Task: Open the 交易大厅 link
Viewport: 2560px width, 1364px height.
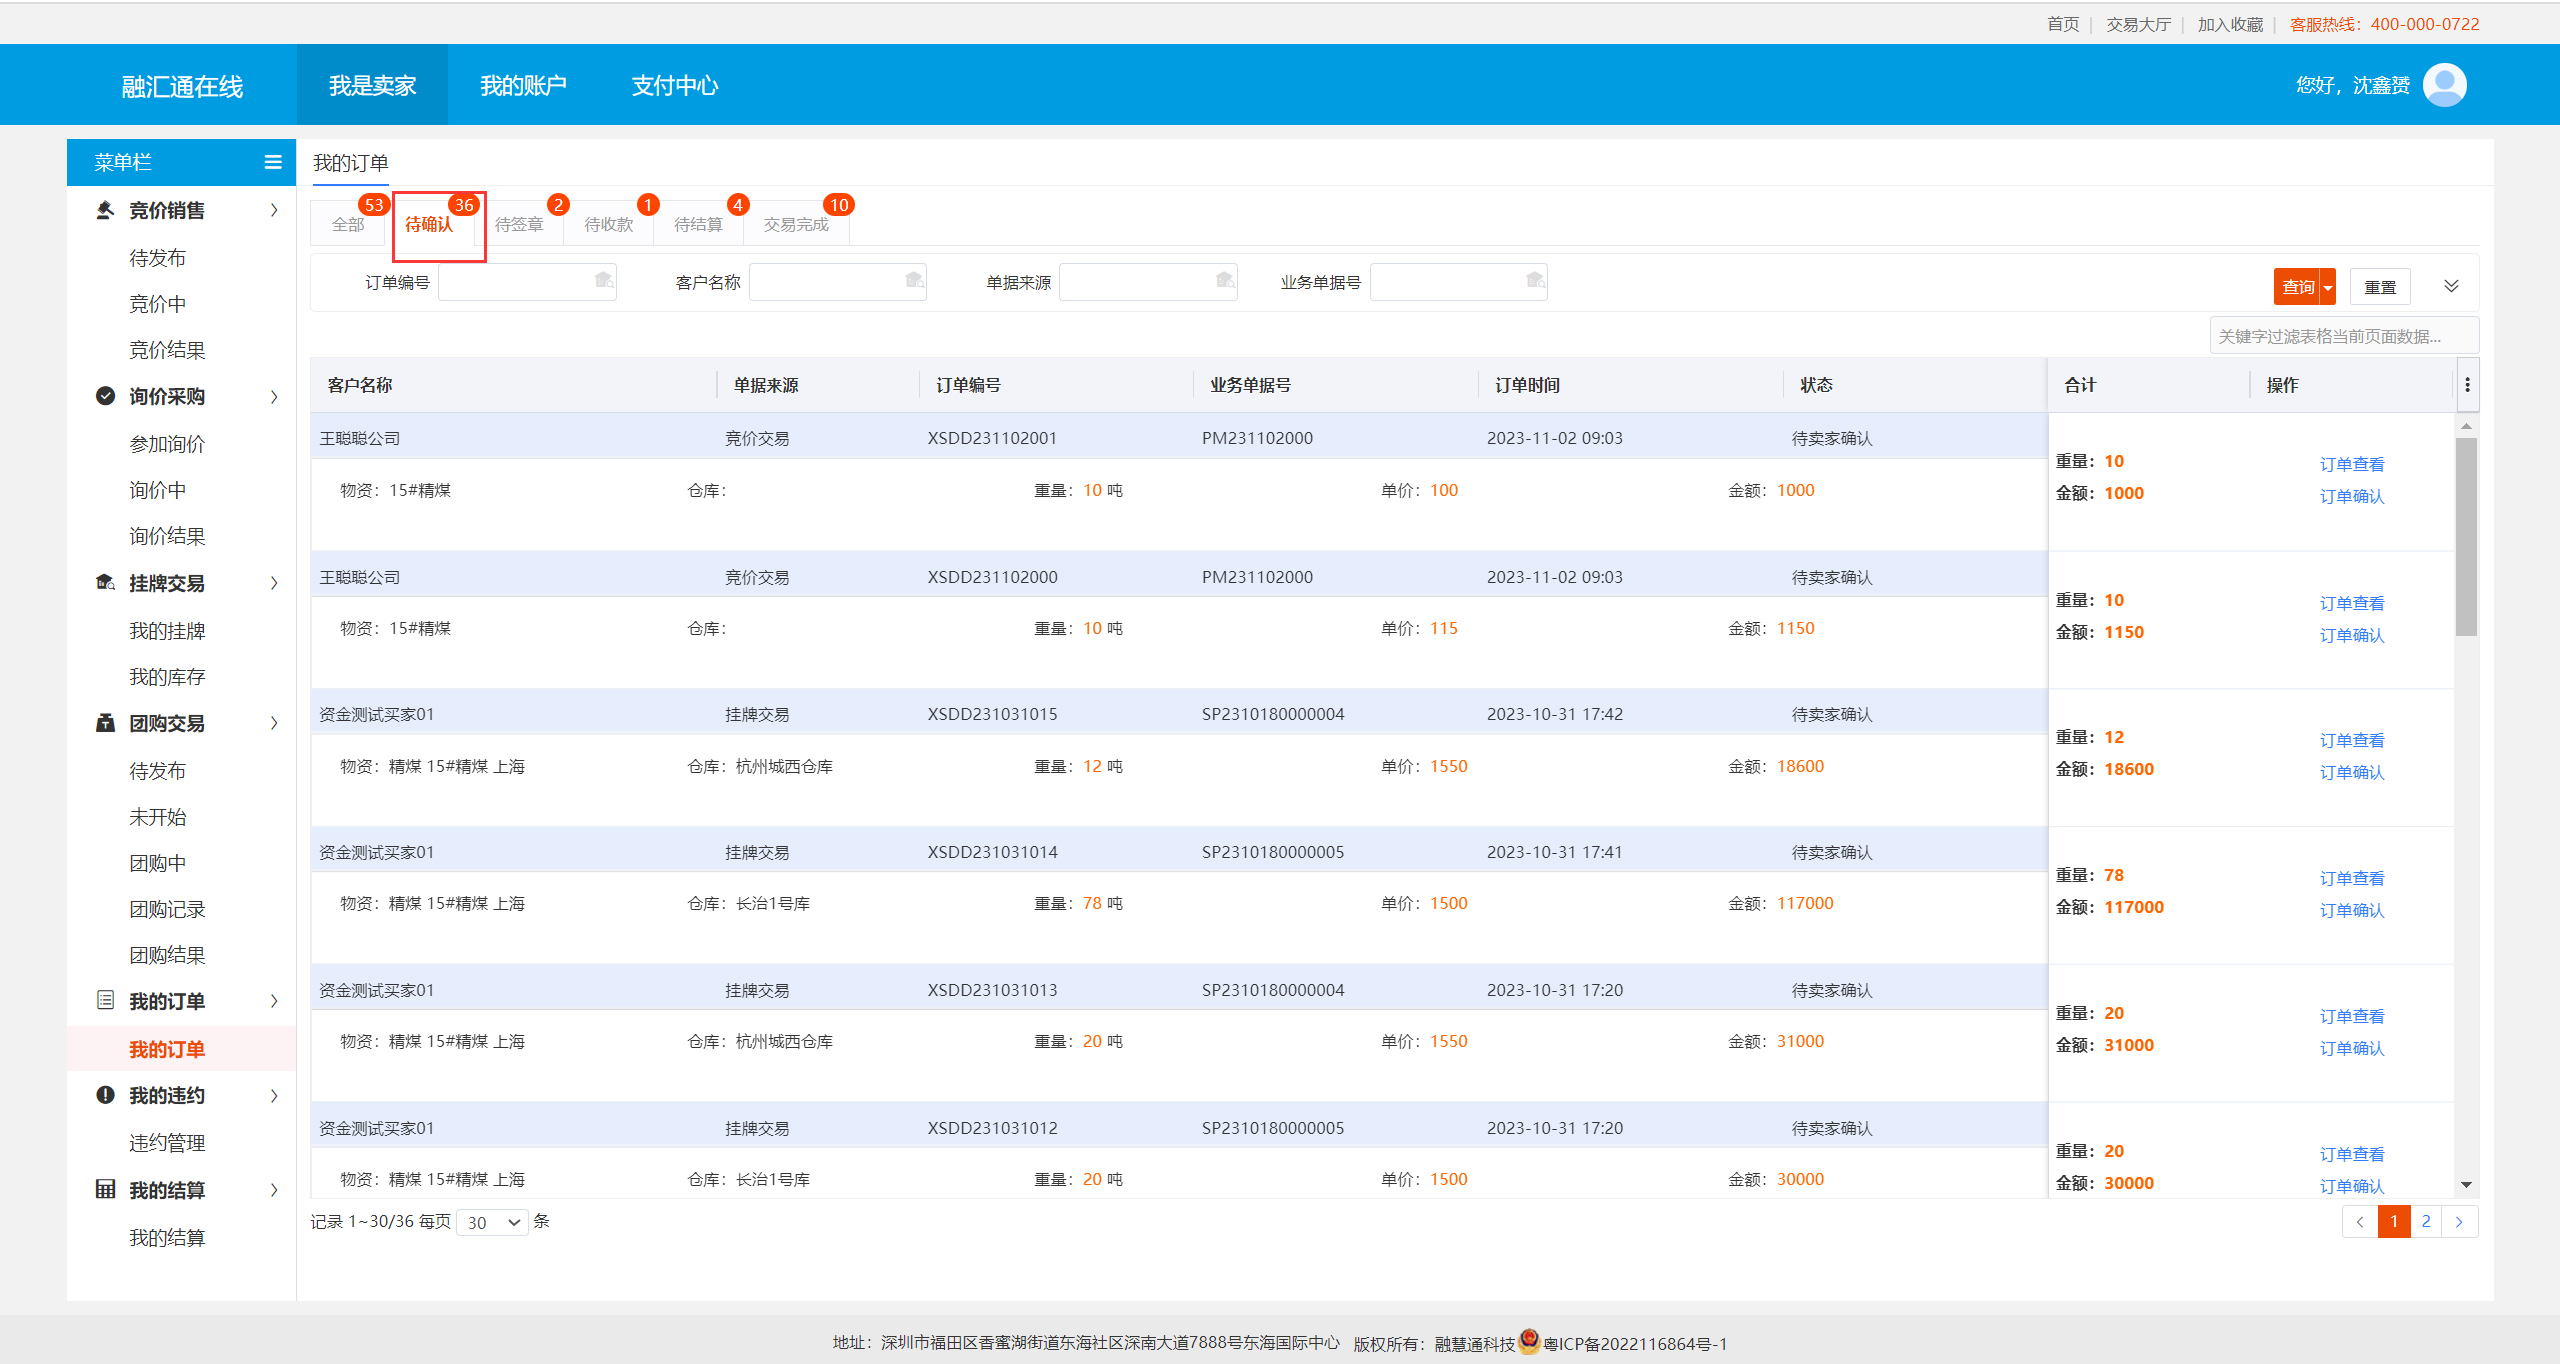Action: point(2139,24)
